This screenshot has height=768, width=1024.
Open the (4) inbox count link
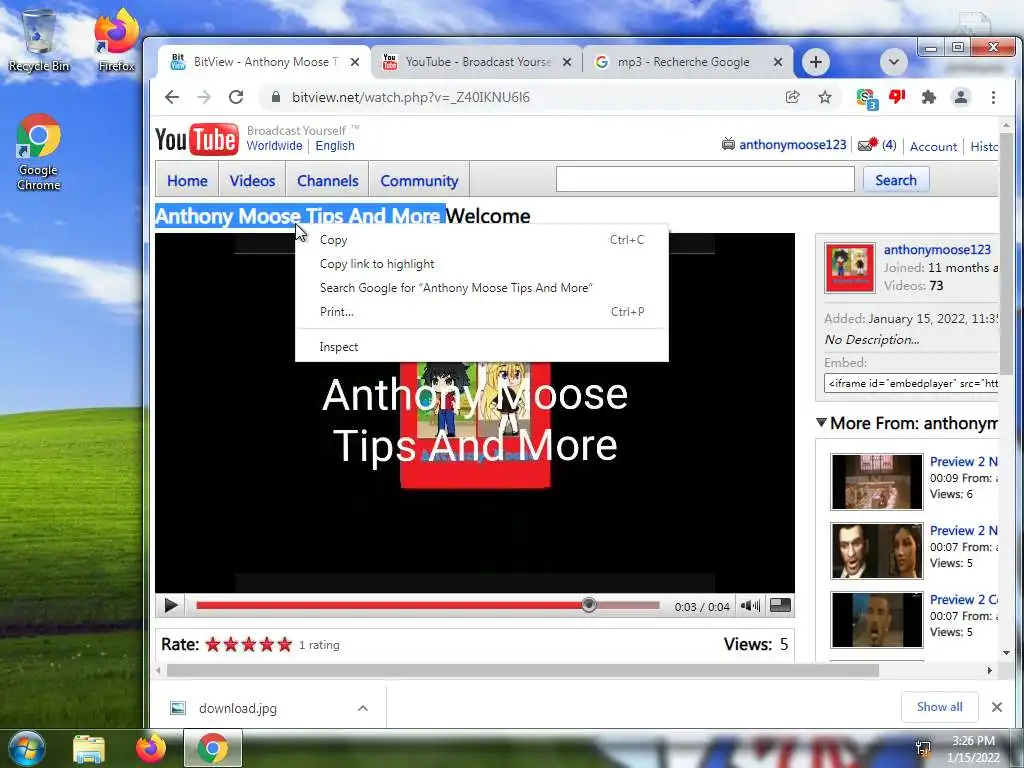889,144
